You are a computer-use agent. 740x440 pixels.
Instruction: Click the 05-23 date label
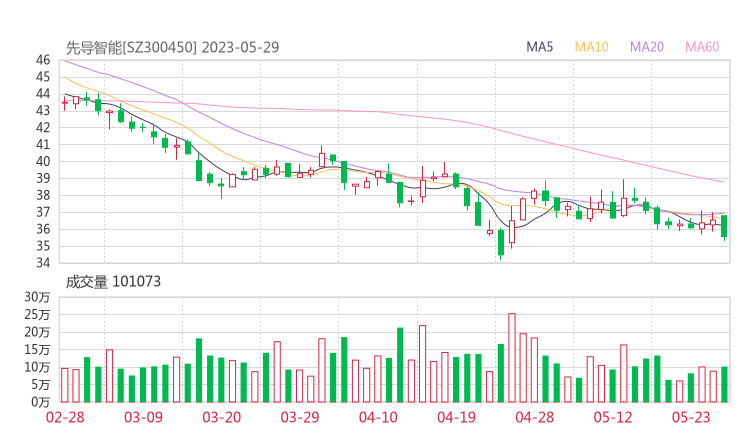click(691, 417)
